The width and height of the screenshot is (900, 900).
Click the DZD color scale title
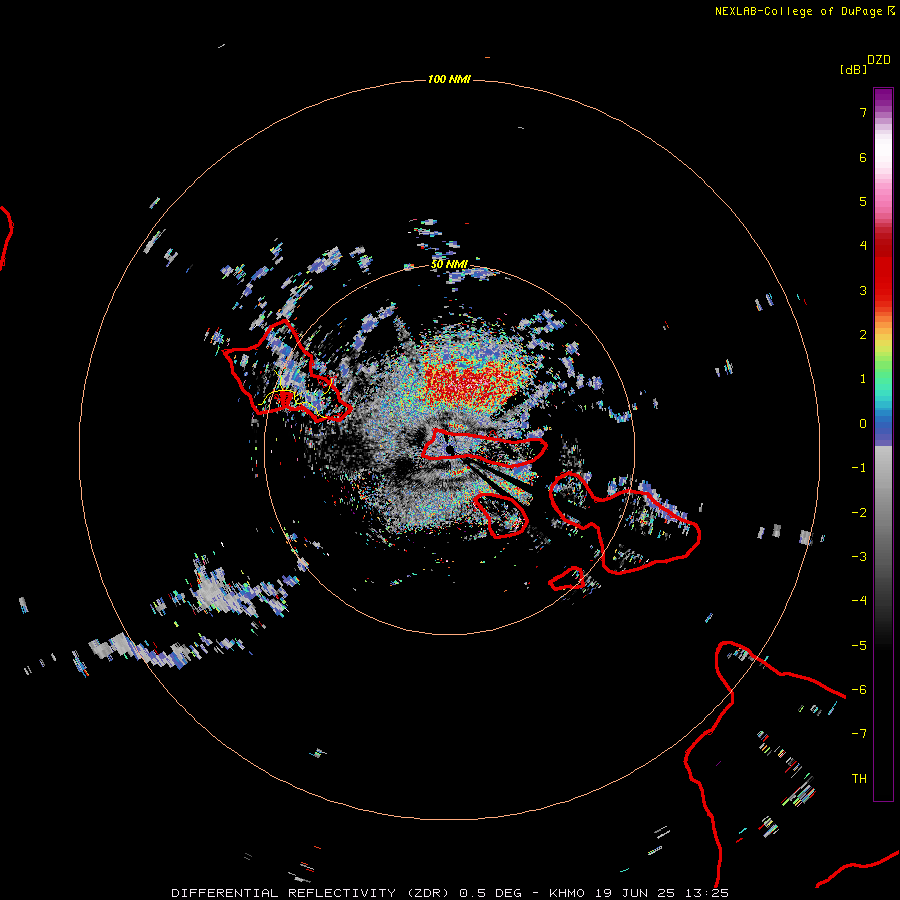879,60
